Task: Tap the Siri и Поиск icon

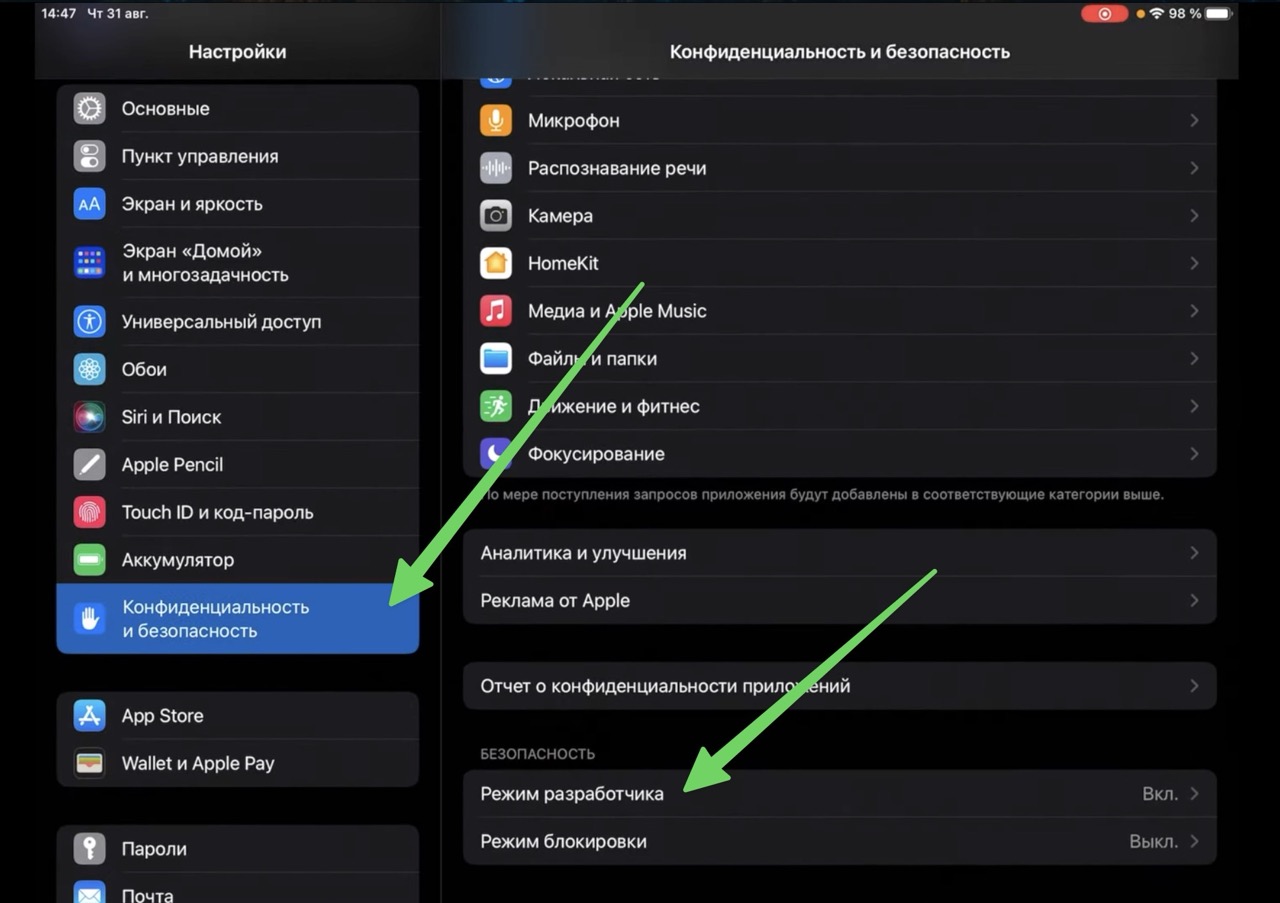Action: click(90, 417)
